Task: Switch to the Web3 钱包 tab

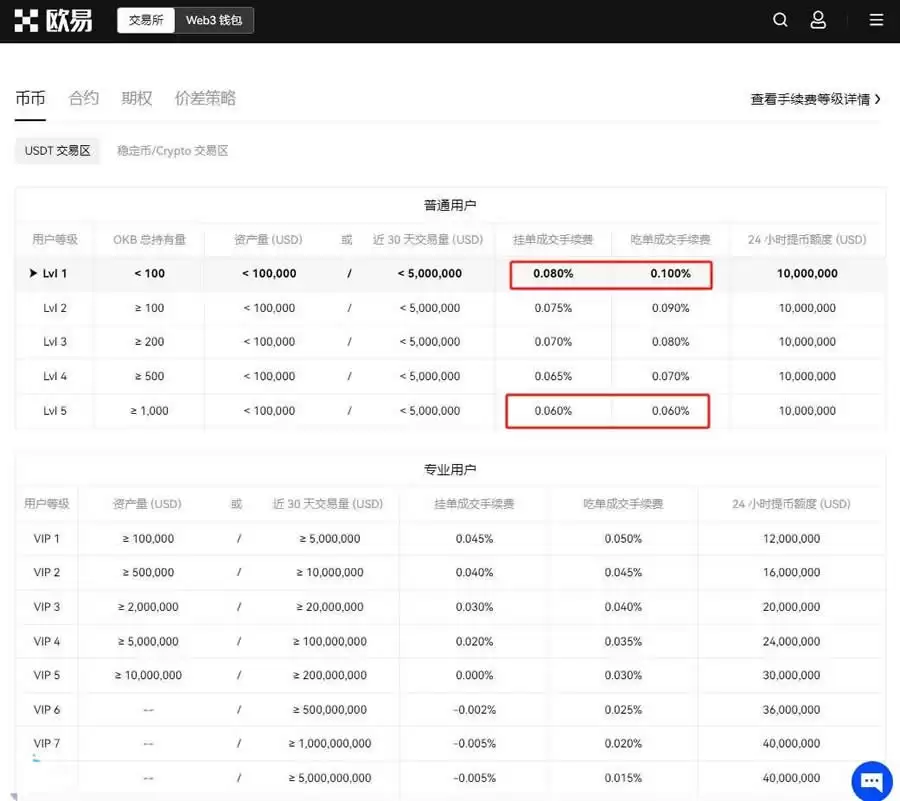Action: (x=214, y=19)
